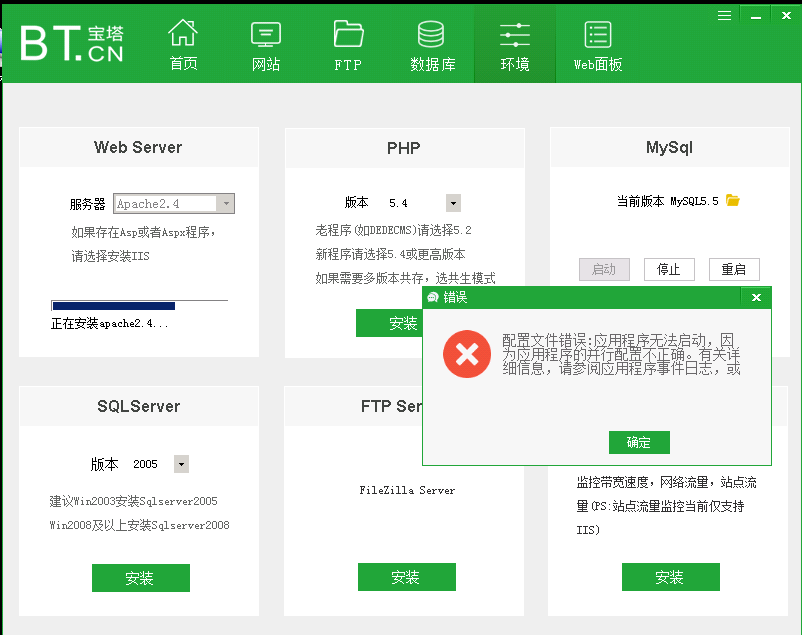Screen dimensions: 802x635
Task: Click the Win2008及以上安装Sqlserver2008 note
Action: [139, 525]
